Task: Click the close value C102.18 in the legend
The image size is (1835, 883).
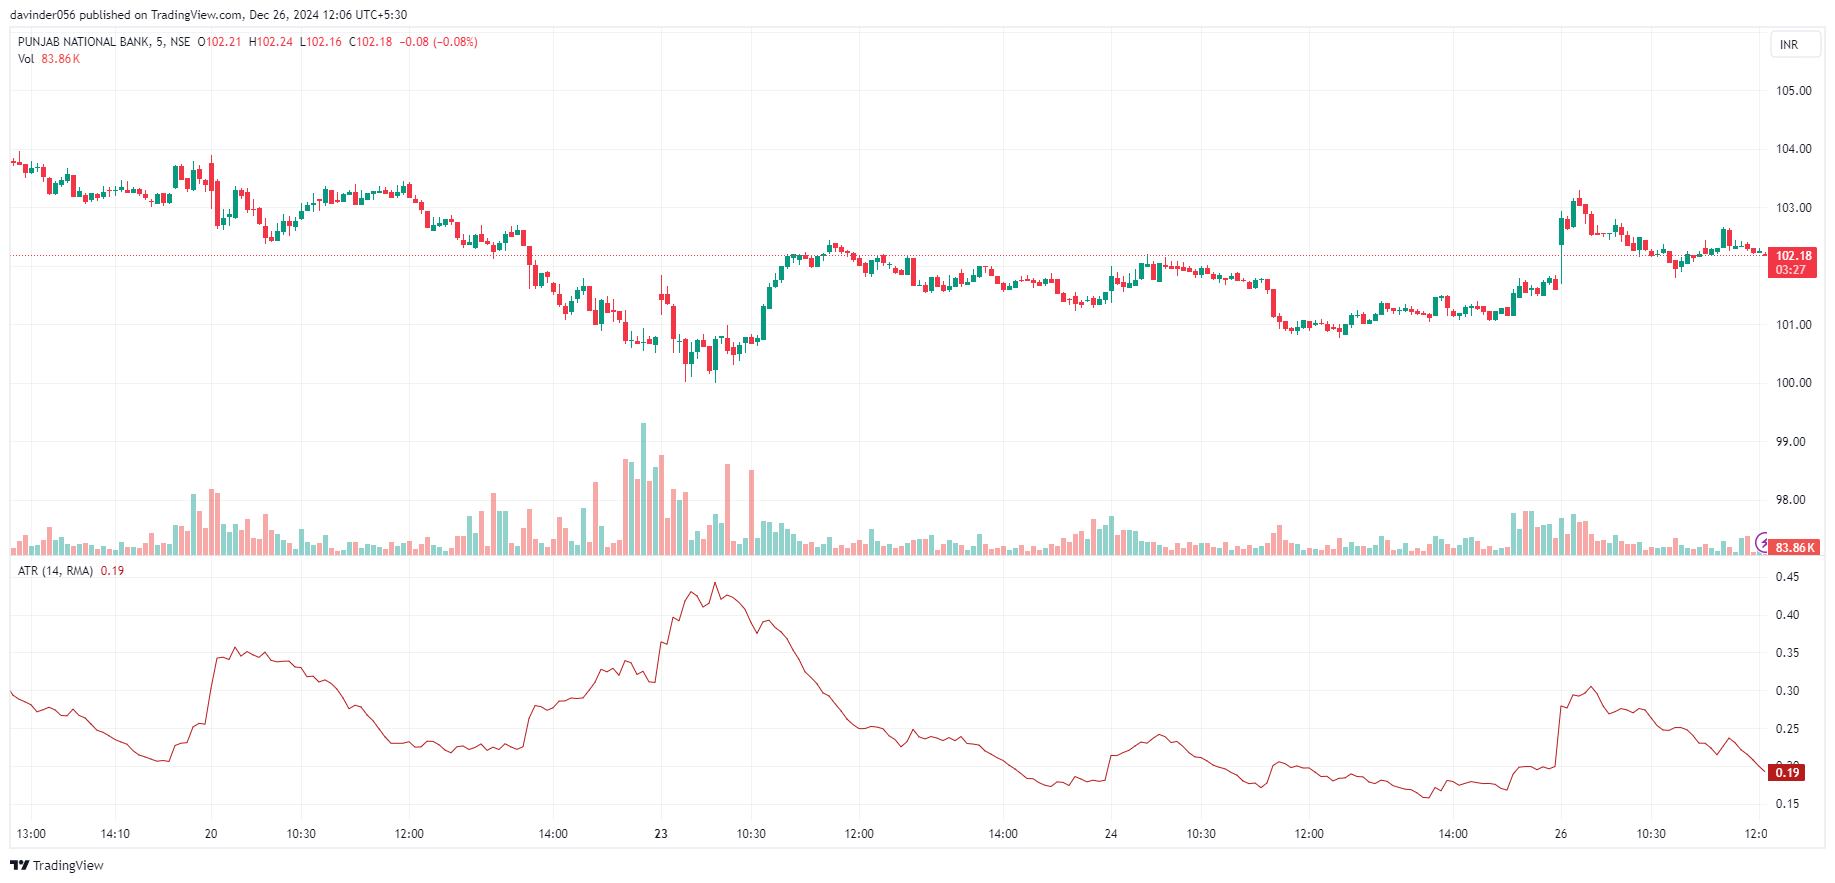Action: (371, 42)
